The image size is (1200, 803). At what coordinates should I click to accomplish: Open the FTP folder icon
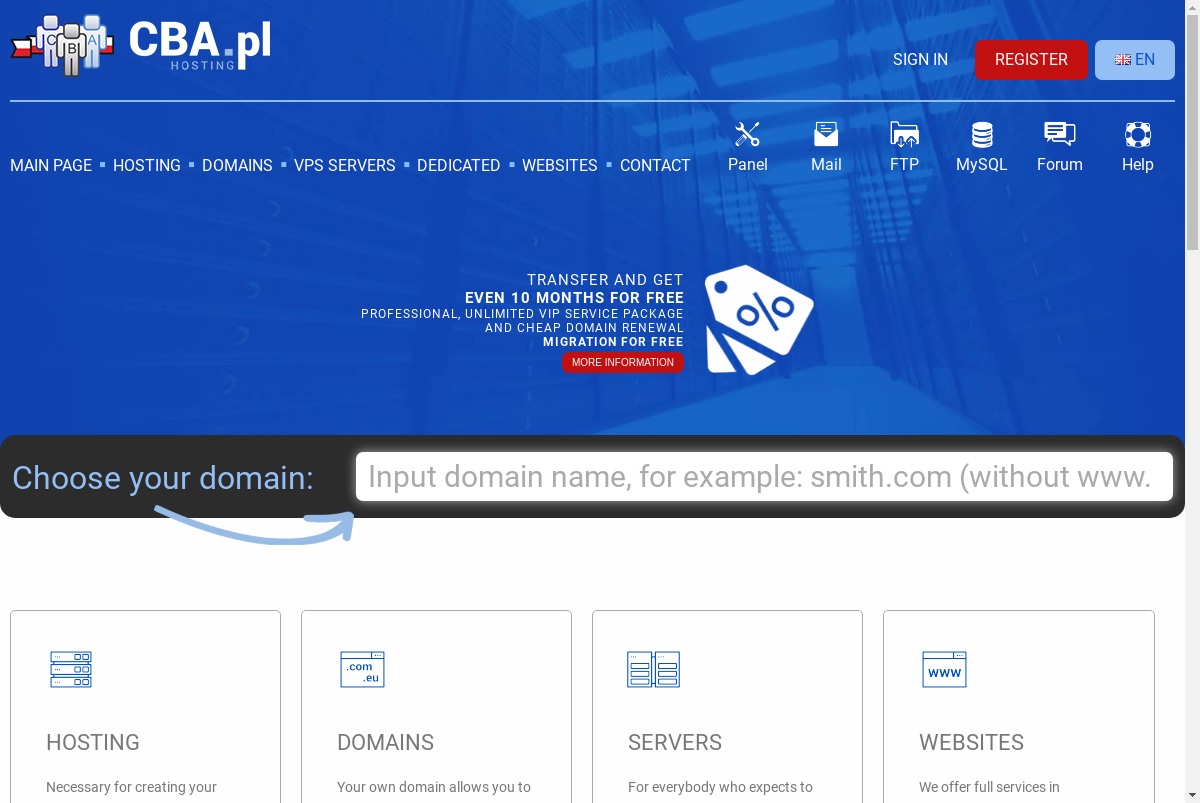(904, 134)
